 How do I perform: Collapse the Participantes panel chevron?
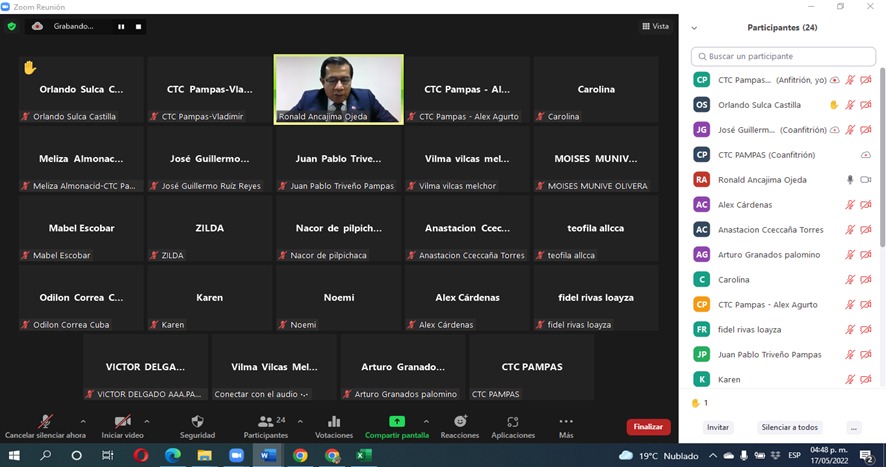pyautogui.click(x=695, y=28)
